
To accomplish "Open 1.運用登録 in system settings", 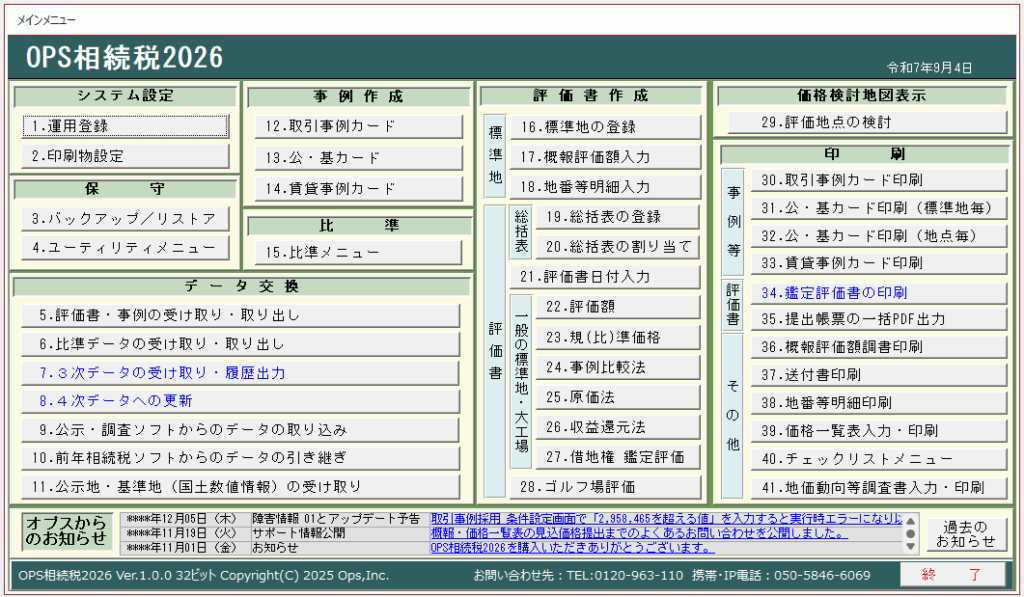I will [x=125, y=126].
